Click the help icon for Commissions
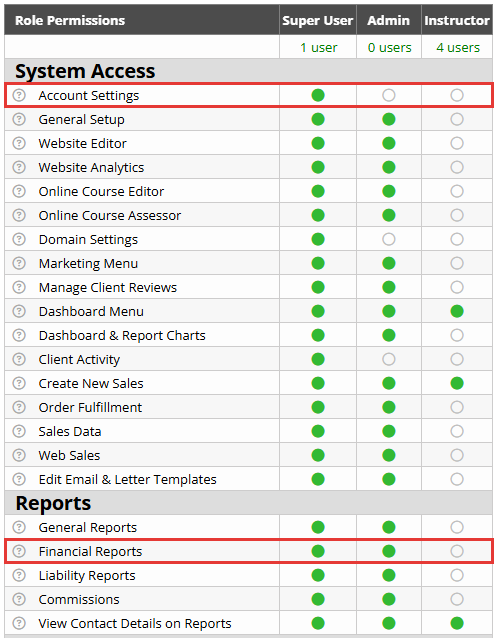This screenshot has width=497, height=638. 19,599
